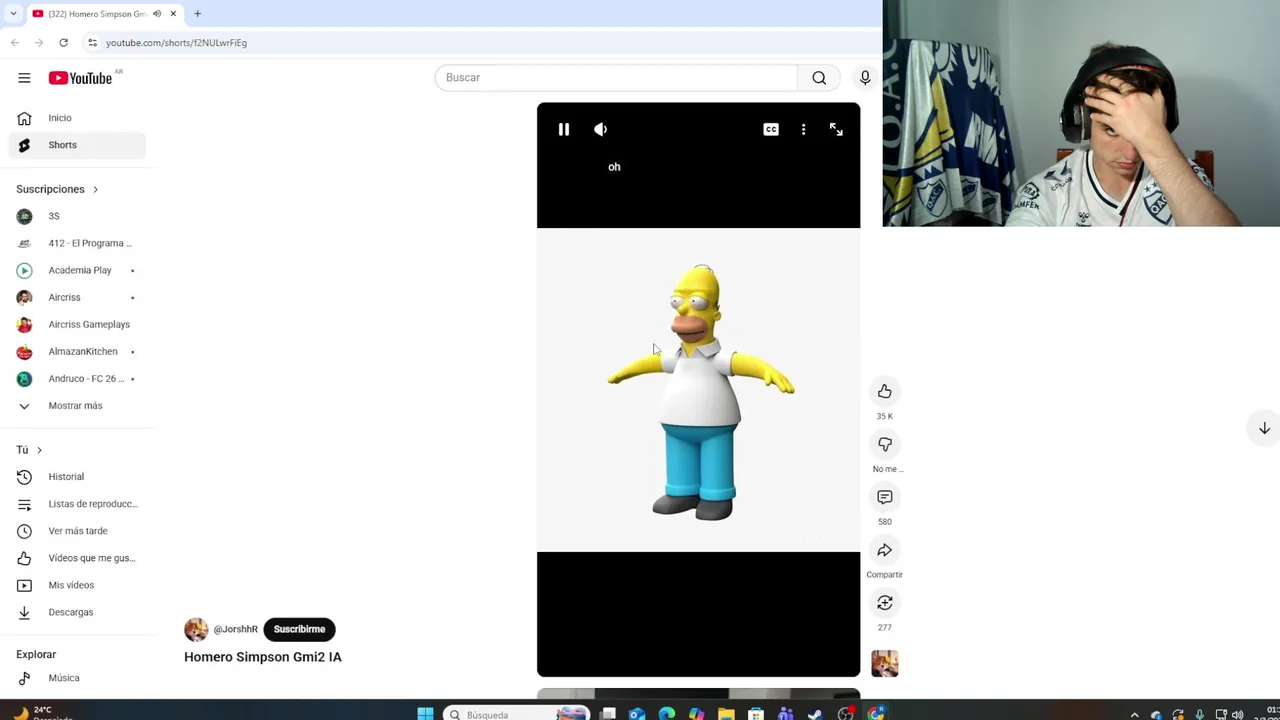1280x720 pixels.
Task: Click the Homero Simpson Gmi2 IA title
Action: [263, 657]
